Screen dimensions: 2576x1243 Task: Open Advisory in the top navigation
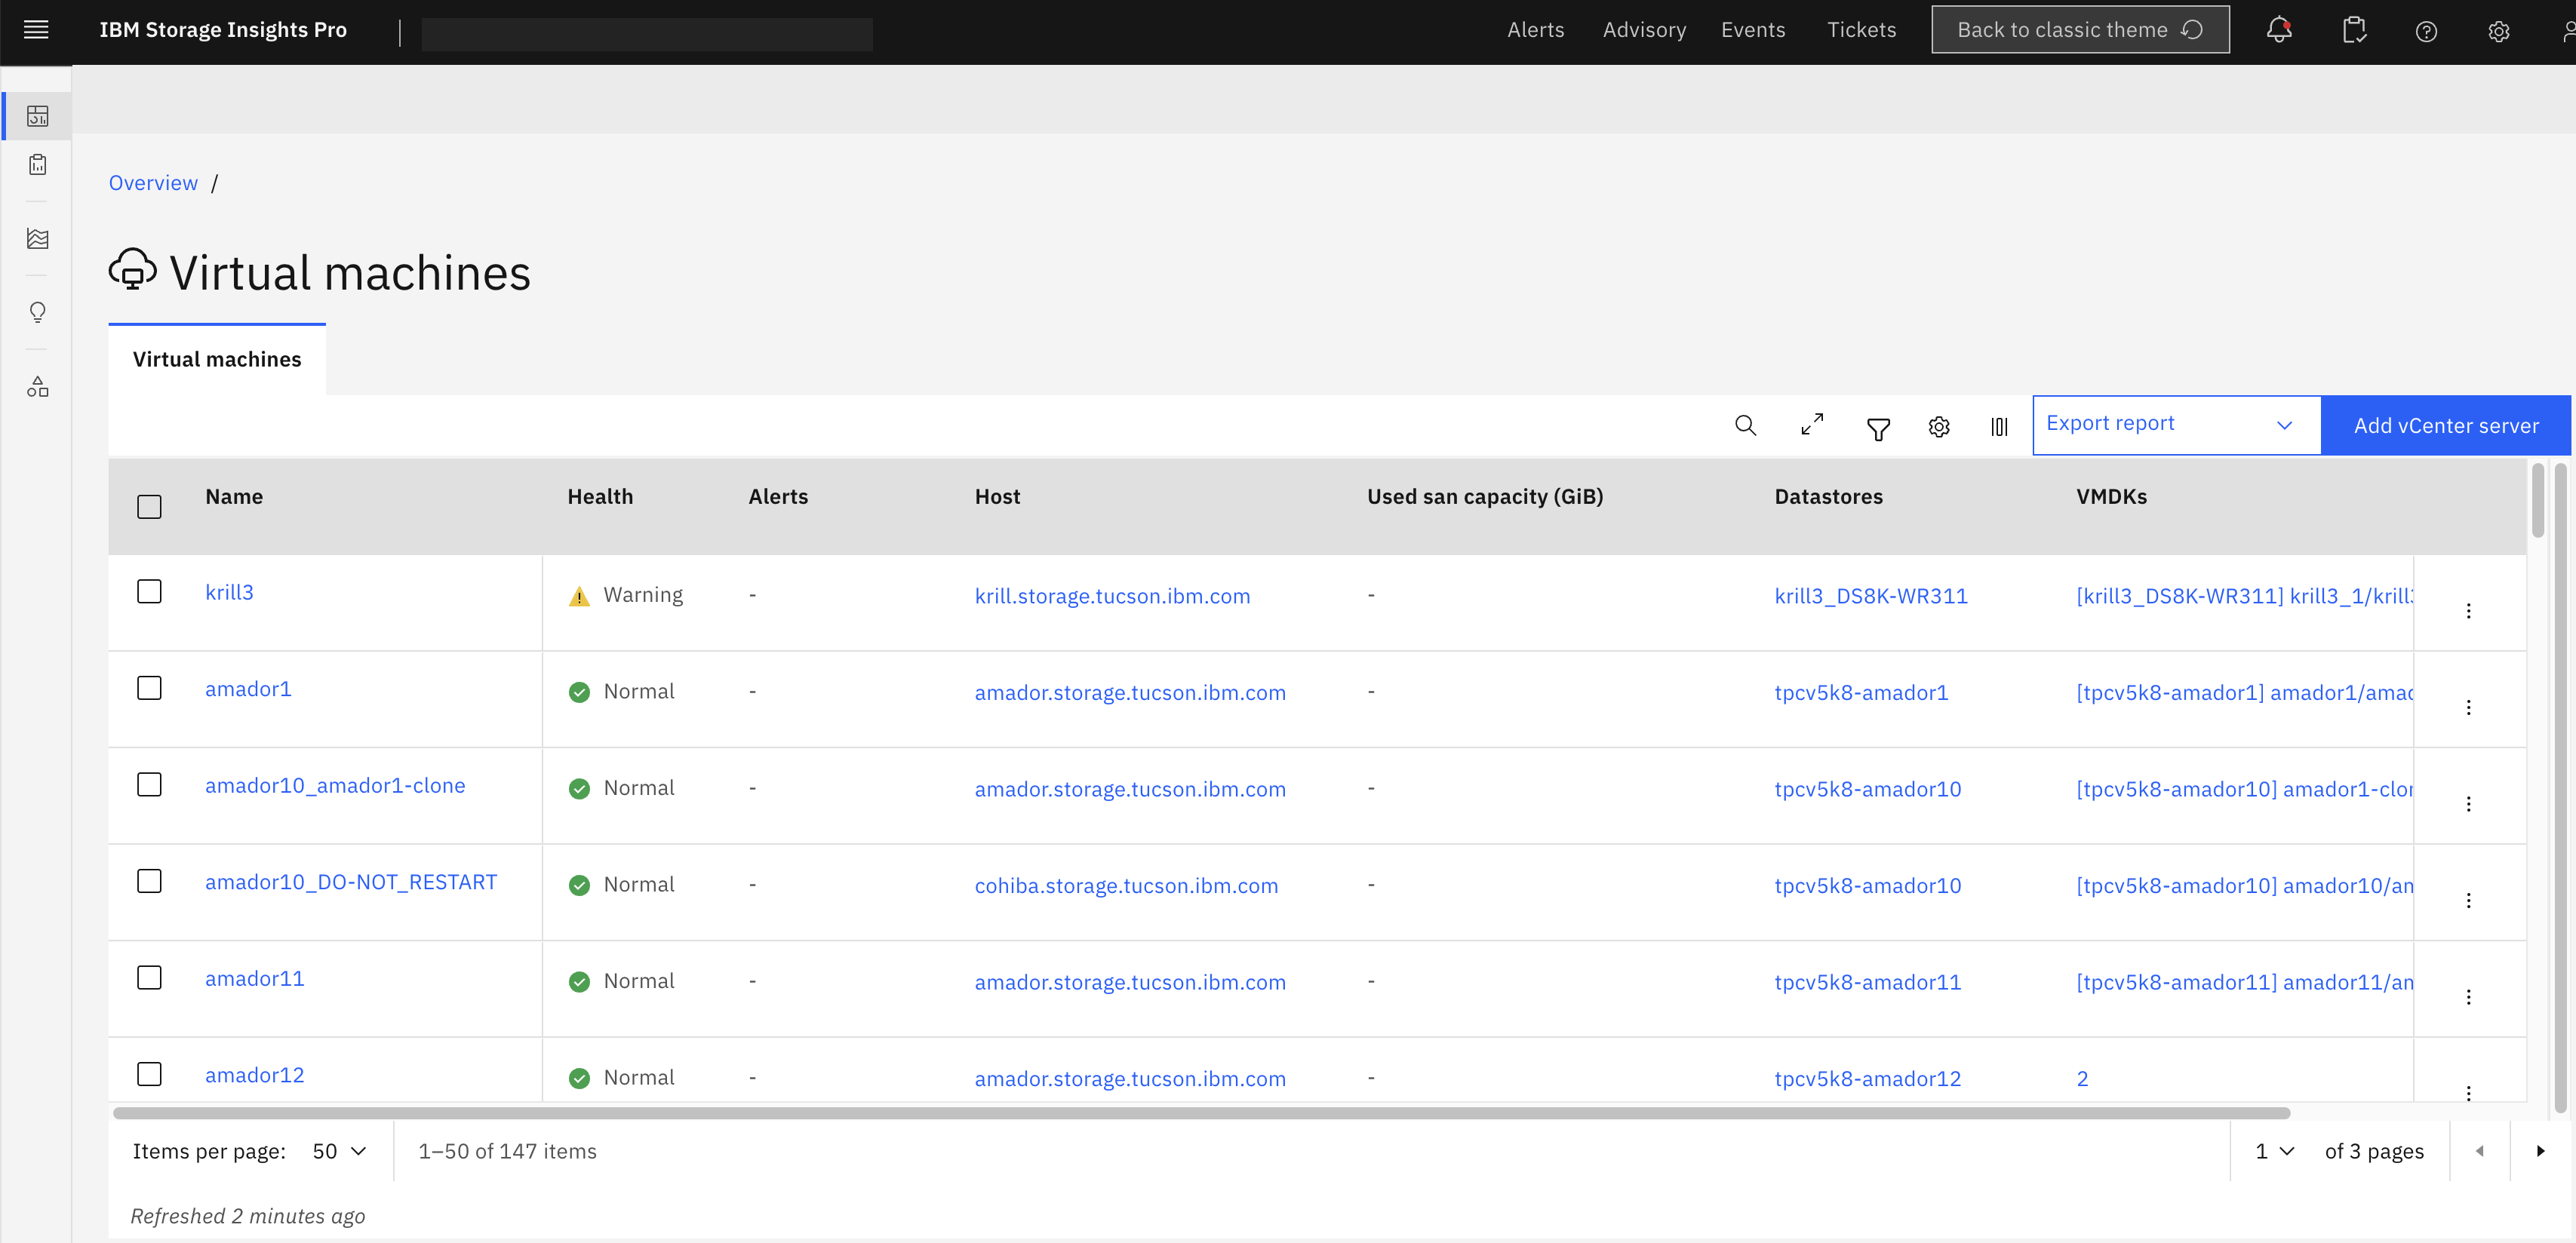1644,30
